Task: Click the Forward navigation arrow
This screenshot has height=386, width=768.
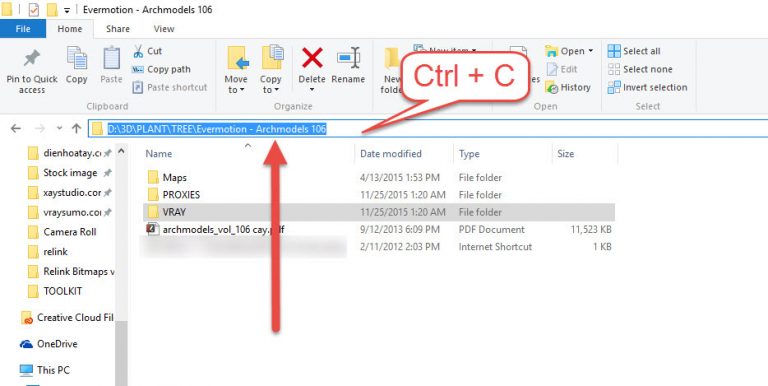Action: [x=40, y=129]
